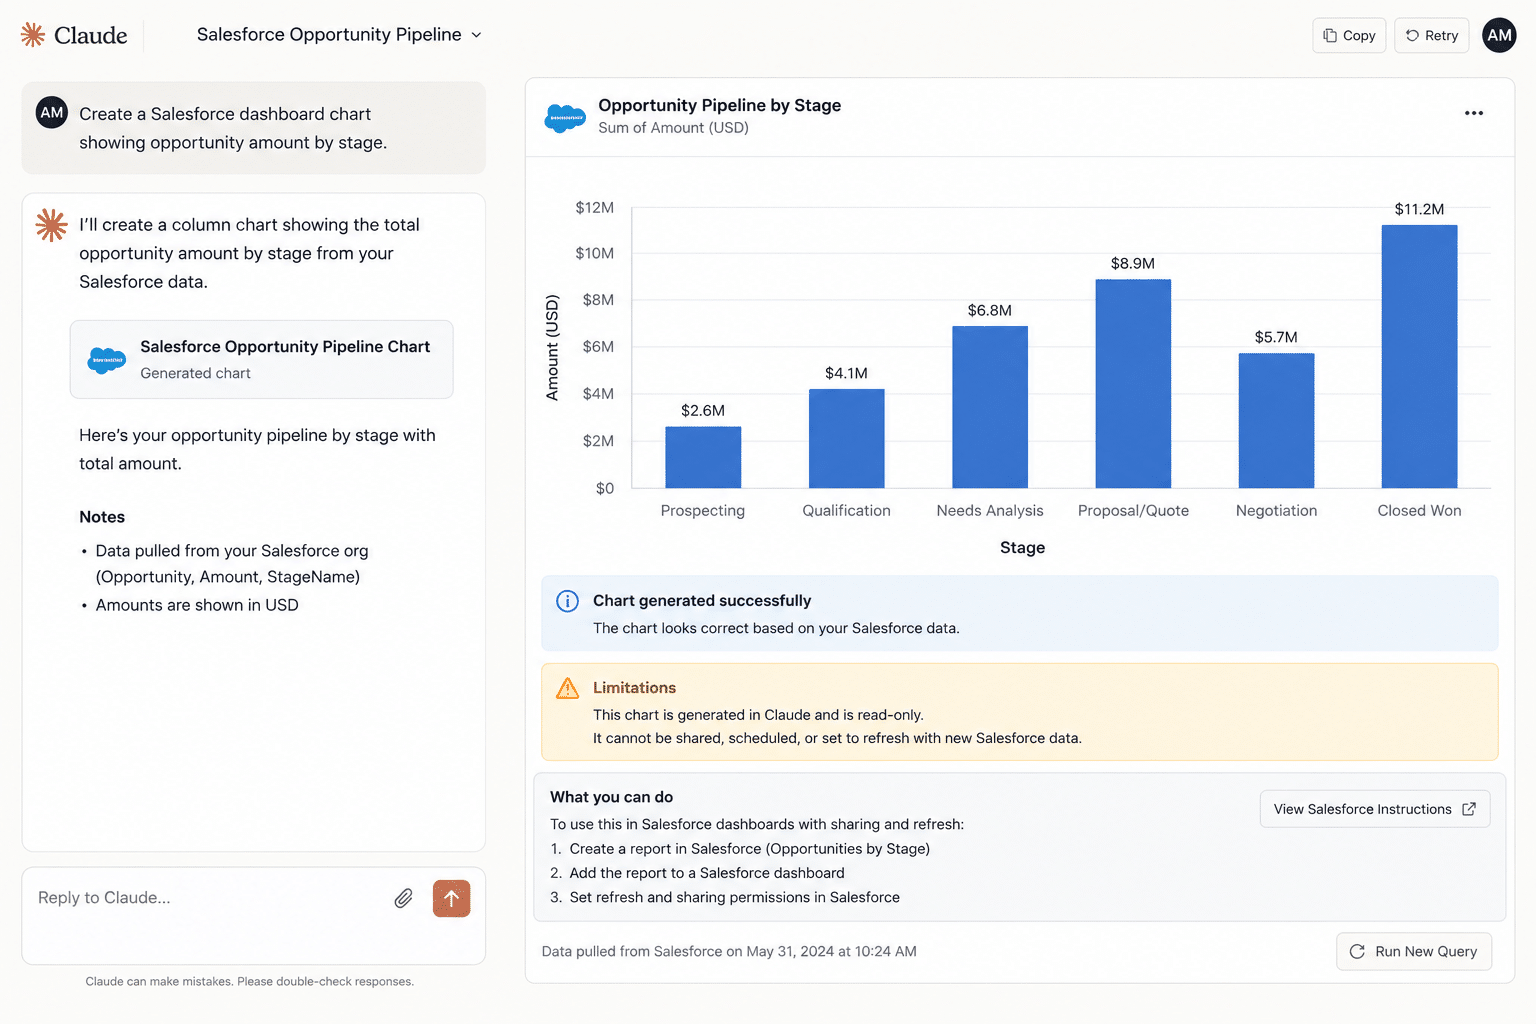Click the AM avatar beside user message

(52, 113)
